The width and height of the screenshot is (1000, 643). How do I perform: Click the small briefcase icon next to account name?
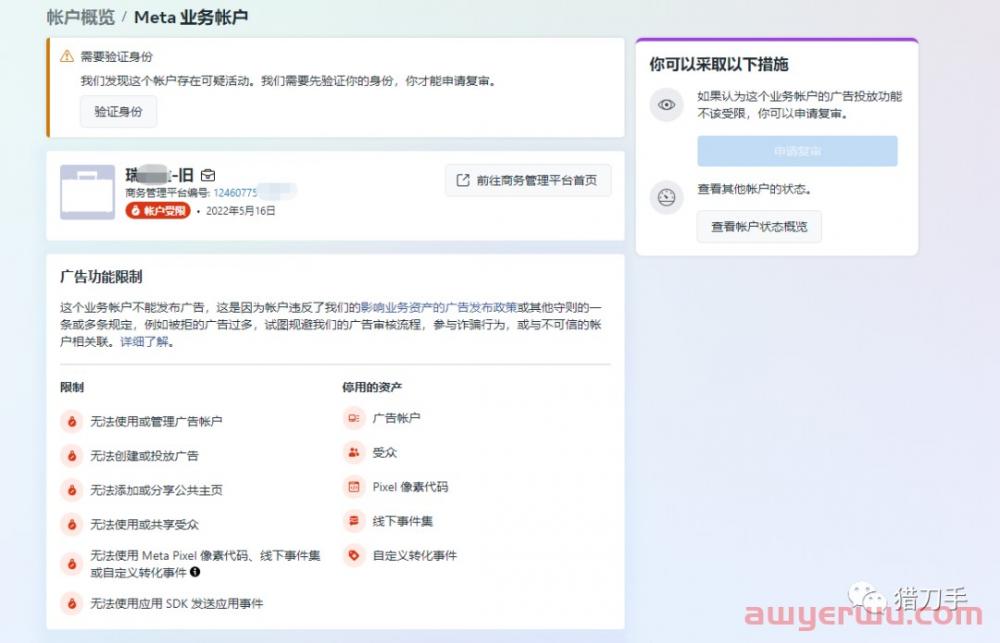click(208, 175)
